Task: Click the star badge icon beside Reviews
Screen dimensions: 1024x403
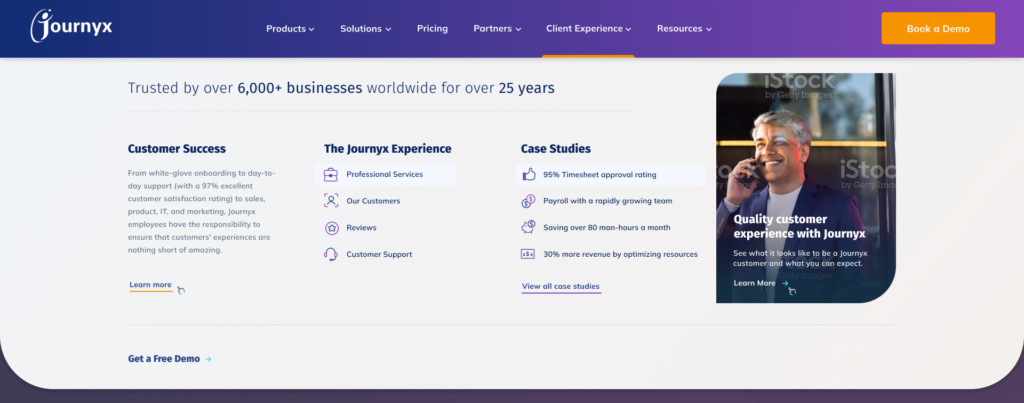Action: click(x=331, y=228)
